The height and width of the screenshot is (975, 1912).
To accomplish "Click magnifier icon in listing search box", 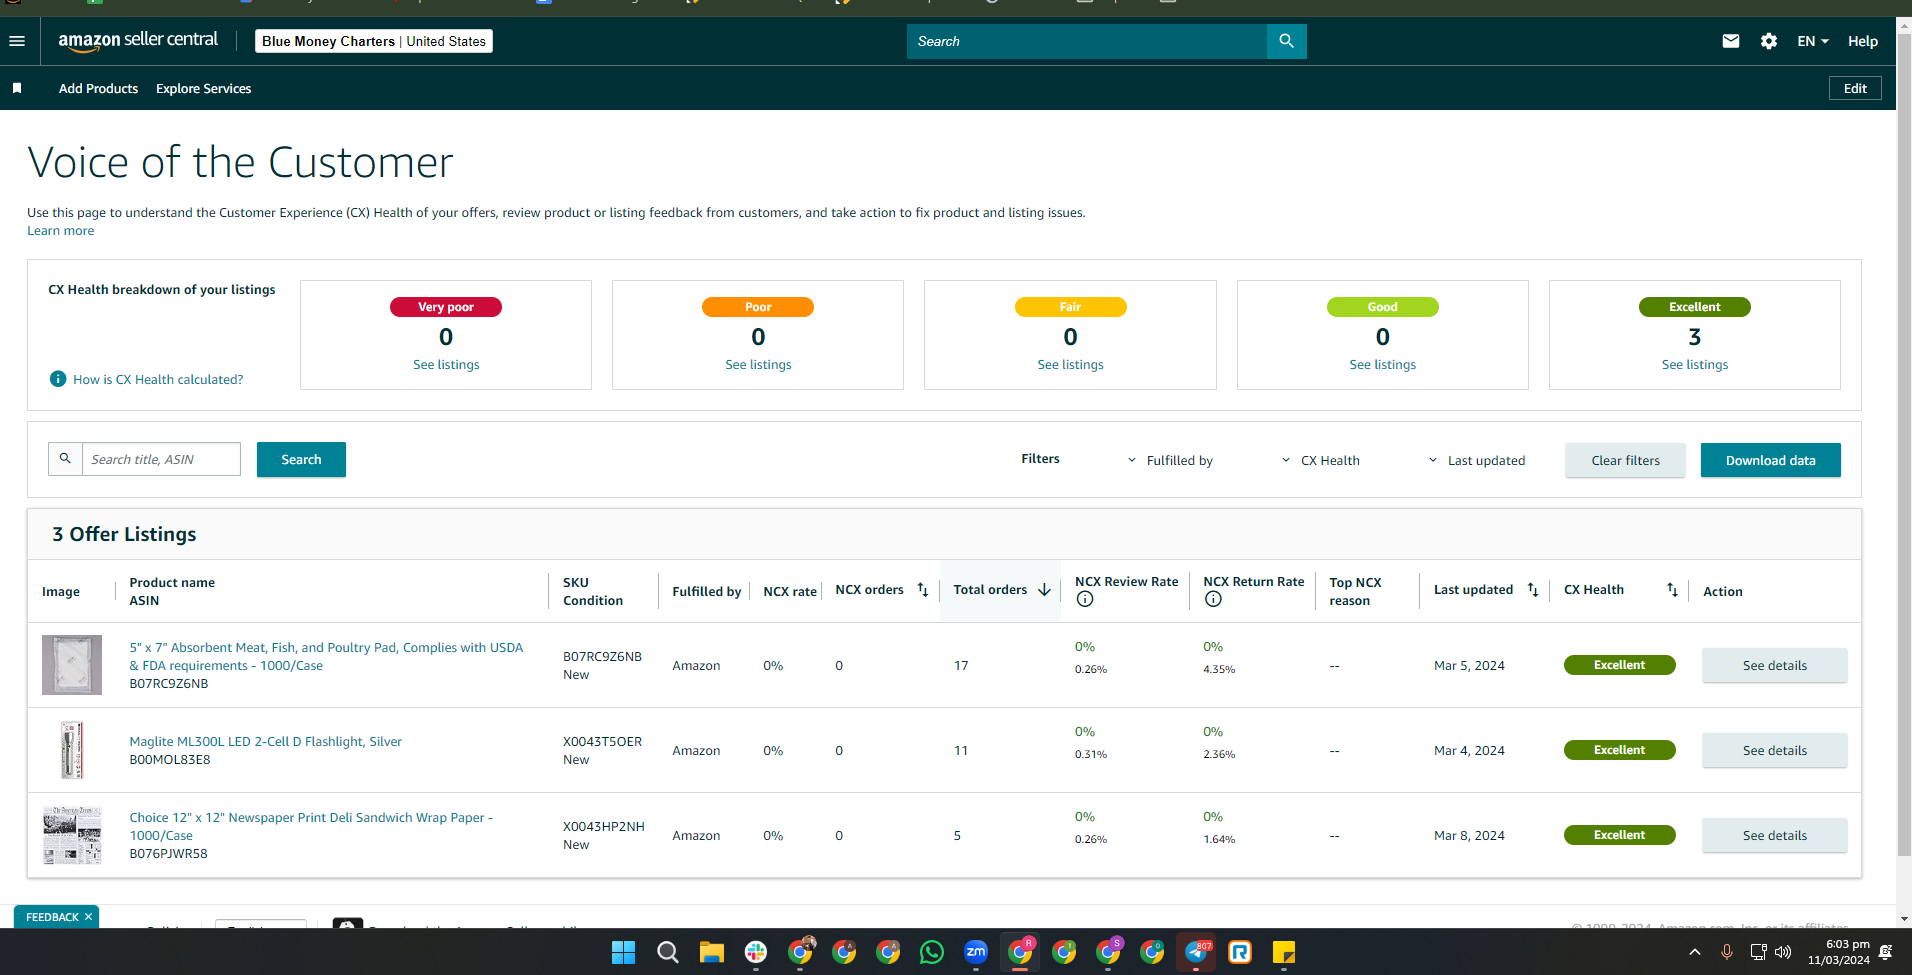I will (65, 459).
